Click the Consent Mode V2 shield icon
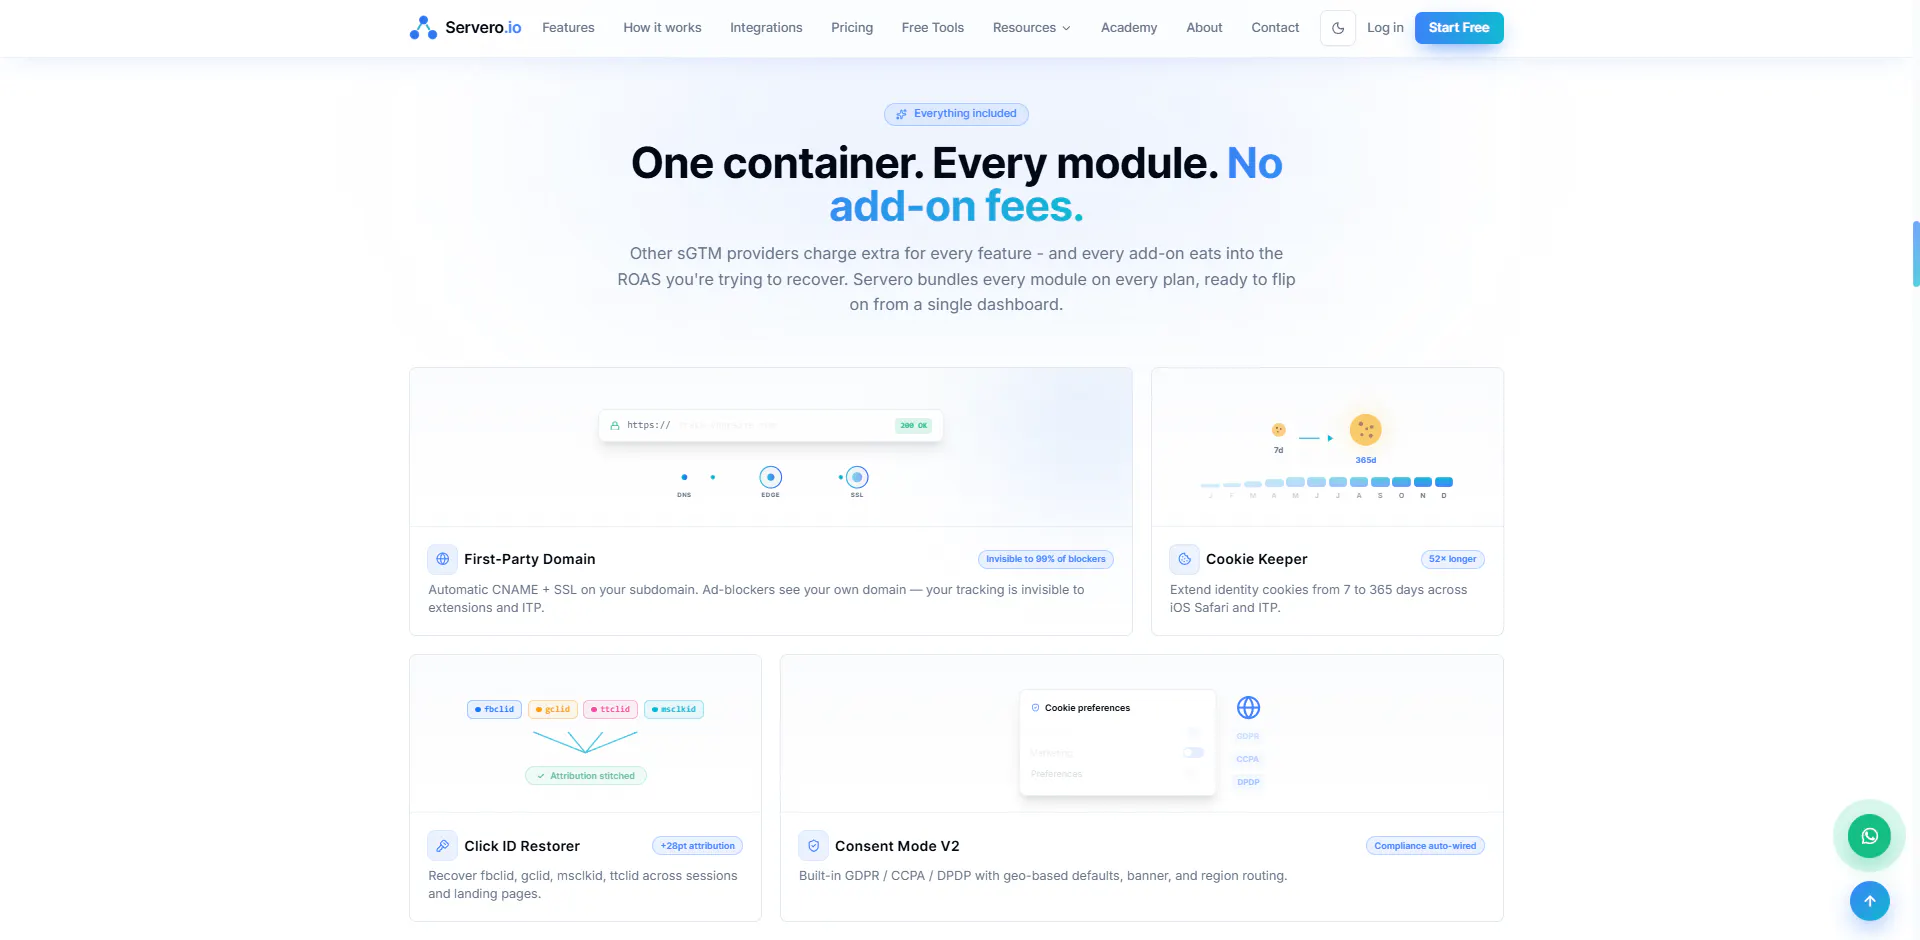 coord(814,846)
